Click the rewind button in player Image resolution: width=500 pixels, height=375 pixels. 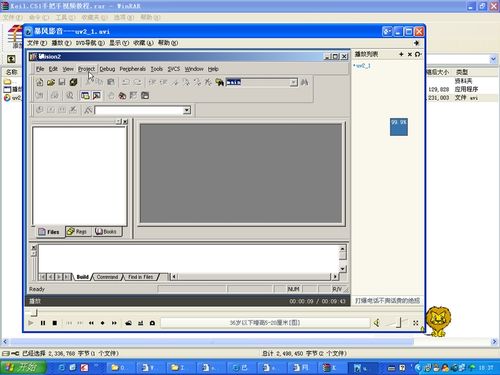click(91, 323)
